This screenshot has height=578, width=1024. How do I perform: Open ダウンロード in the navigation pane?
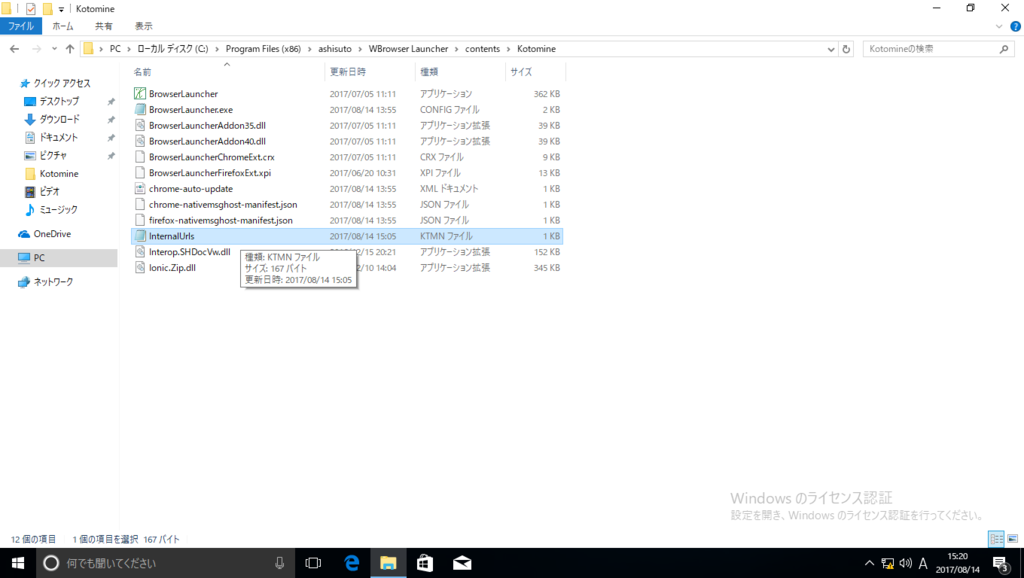(59, 120)
